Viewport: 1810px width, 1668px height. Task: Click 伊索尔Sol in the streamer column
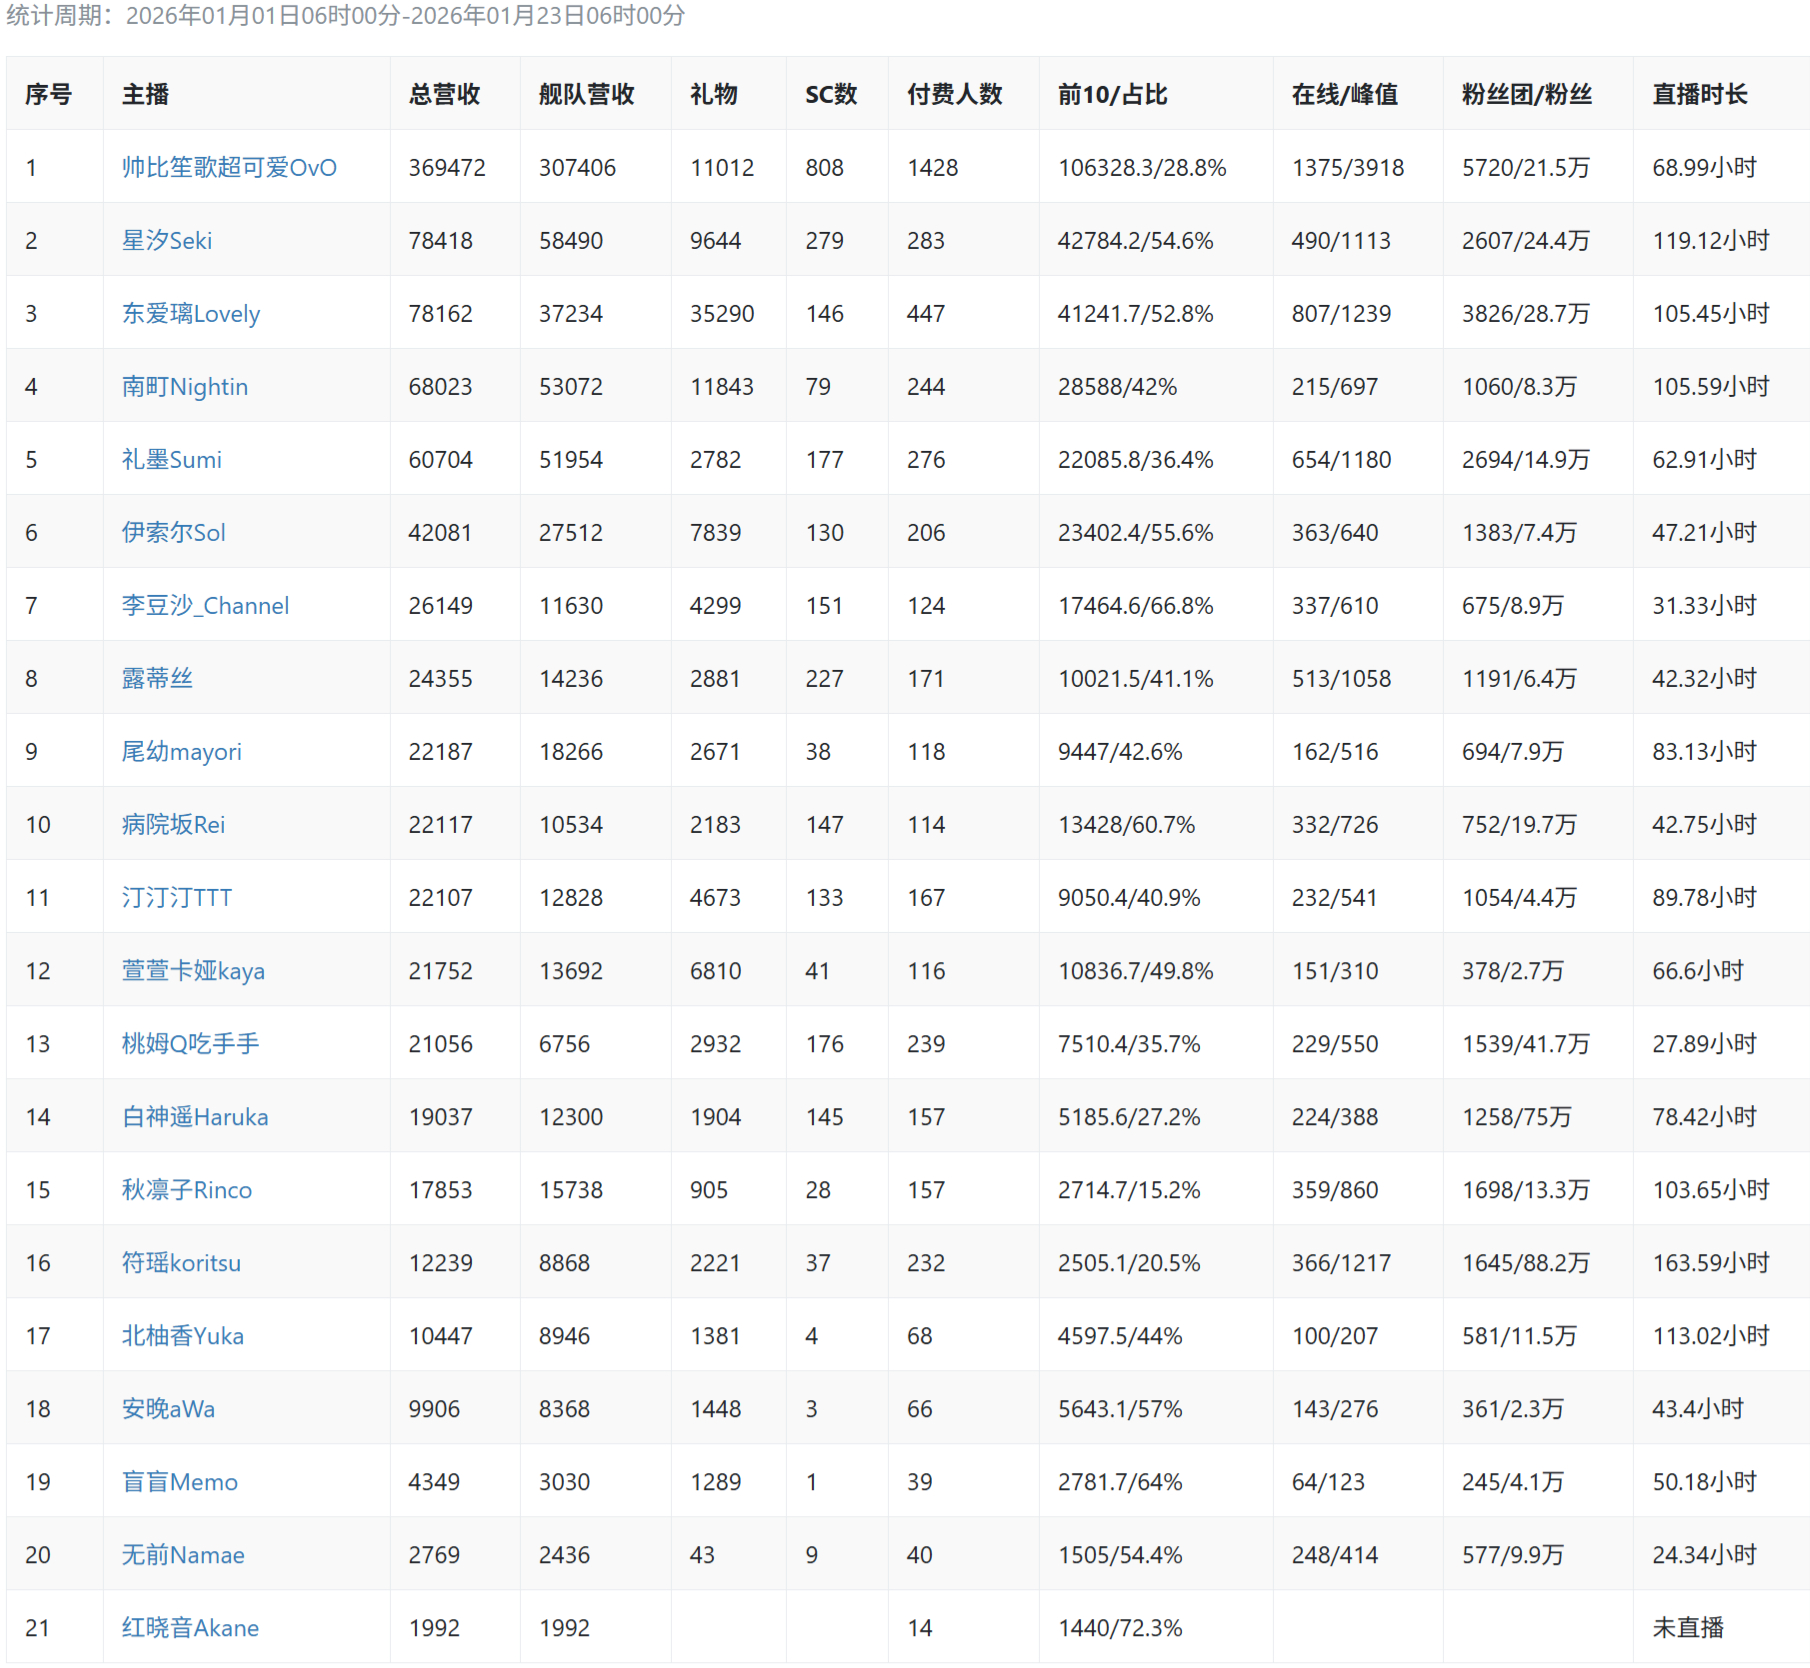[174, 532]
